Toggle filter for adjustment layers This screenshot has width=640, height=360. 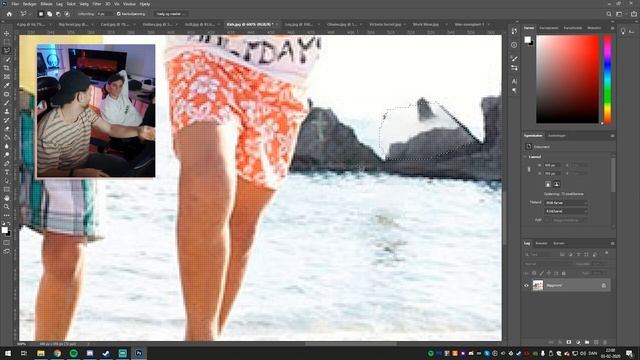(570, 254)
